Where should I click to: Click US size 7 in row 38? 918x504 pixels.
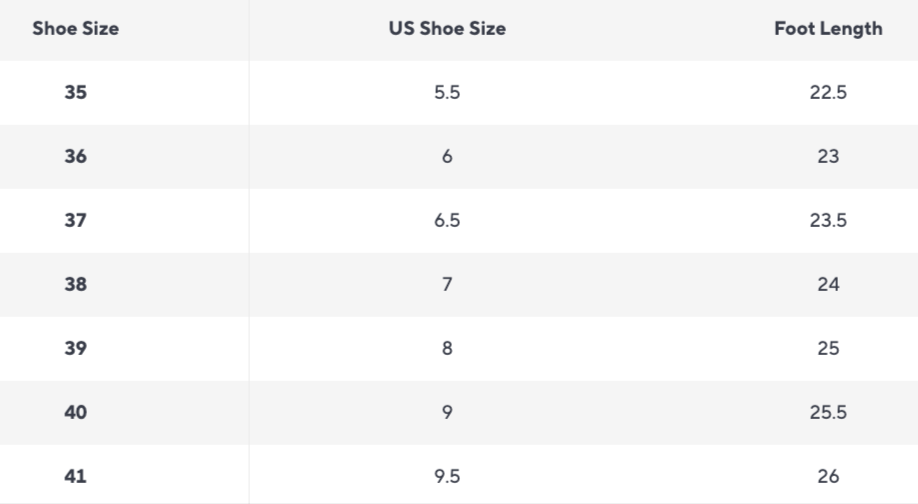pos(447,285)
